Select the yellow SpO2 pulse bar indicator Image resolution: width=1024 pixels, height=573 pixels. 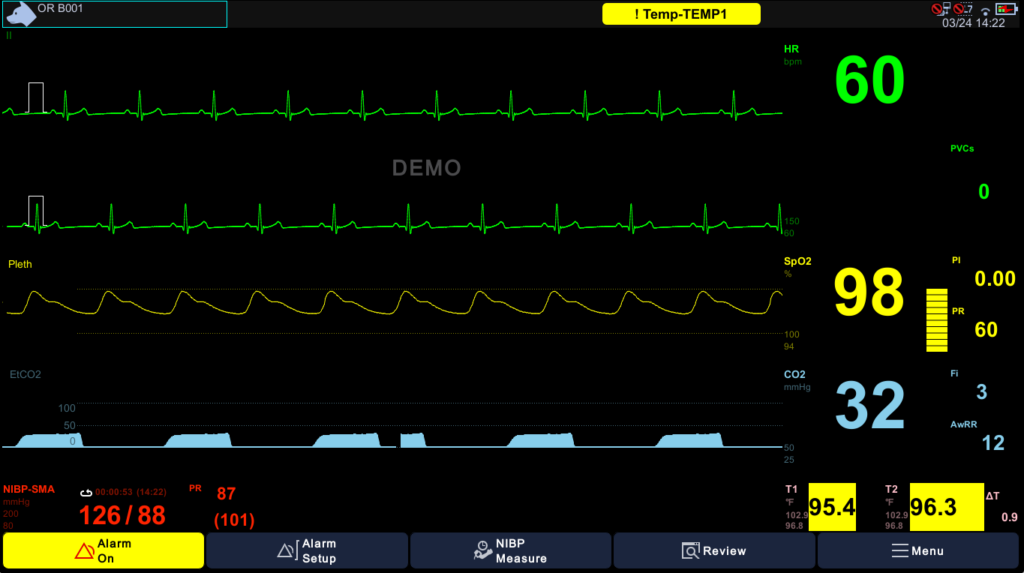tap(936, 320)
